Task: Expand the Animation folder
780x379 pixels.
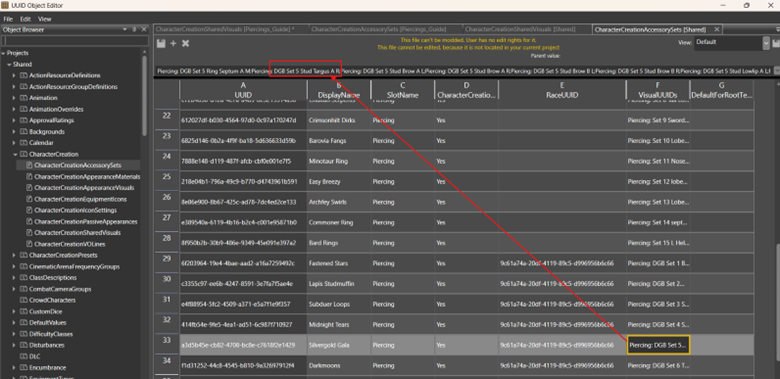Action: [x=14, y=98]
